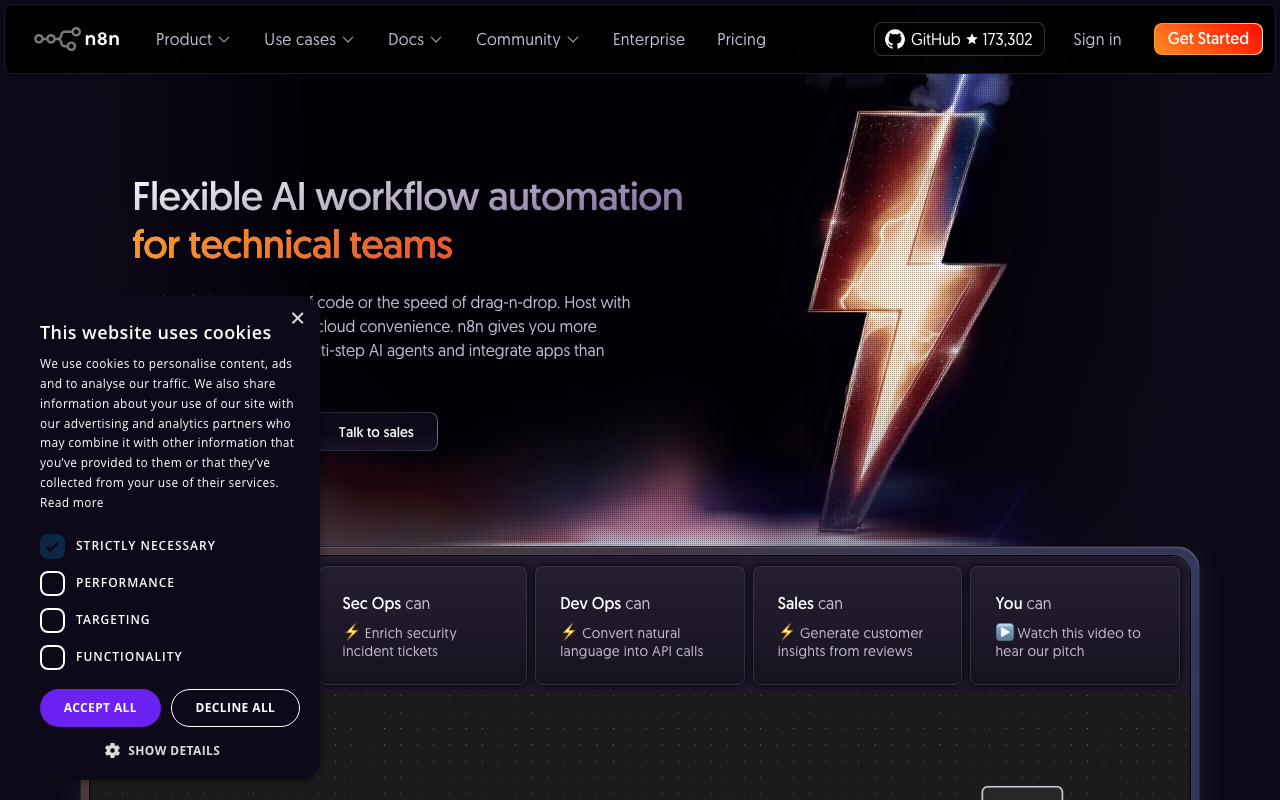Open the Enterprise nav item

(648, 39)
